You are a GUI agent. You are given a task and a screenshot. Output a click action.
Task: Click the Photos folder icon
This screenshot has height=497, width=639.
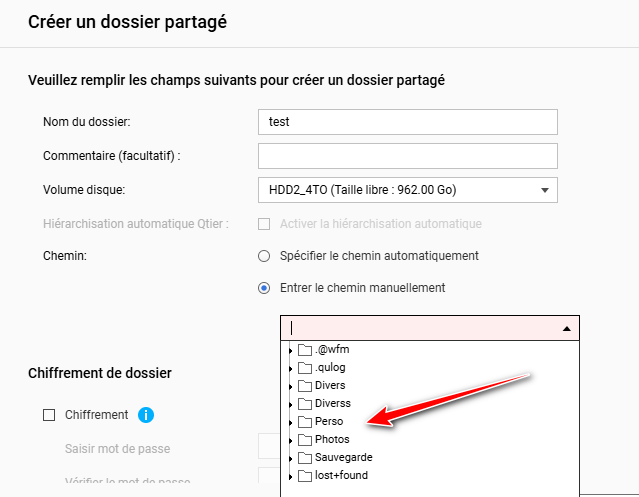[305, 440]
